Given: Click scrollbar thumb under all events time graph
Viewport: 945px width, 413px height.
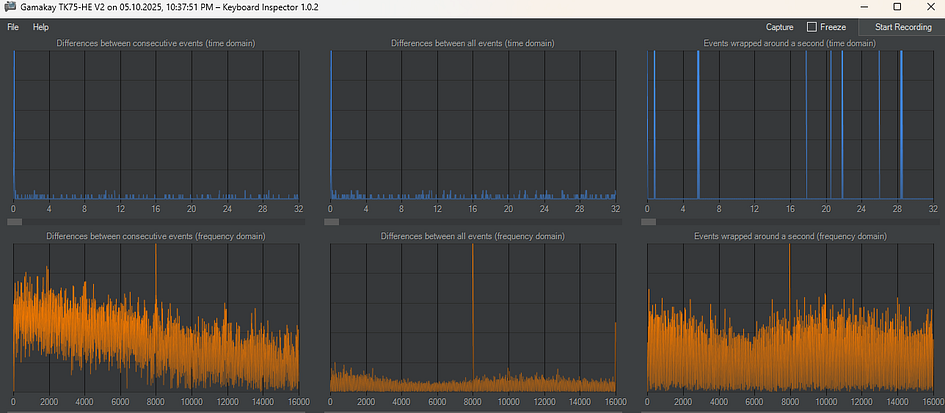Looking at the screenshot, I should click(x=331, y=222).
